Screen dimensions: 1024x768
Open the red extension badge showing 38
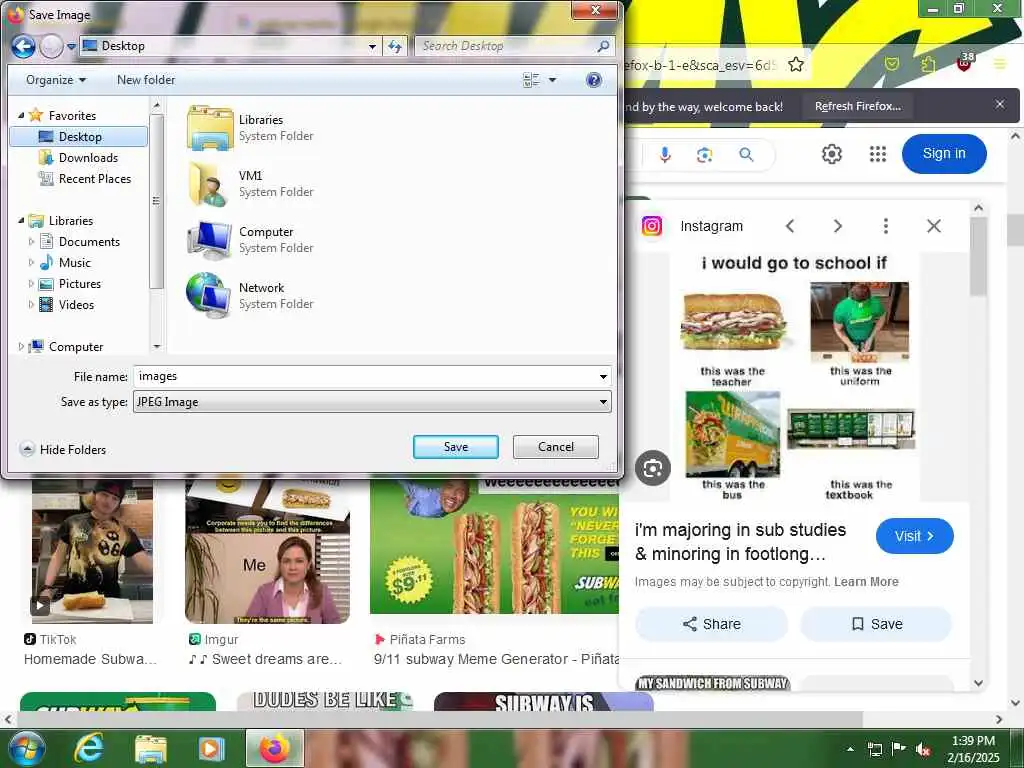coord(965,62)
